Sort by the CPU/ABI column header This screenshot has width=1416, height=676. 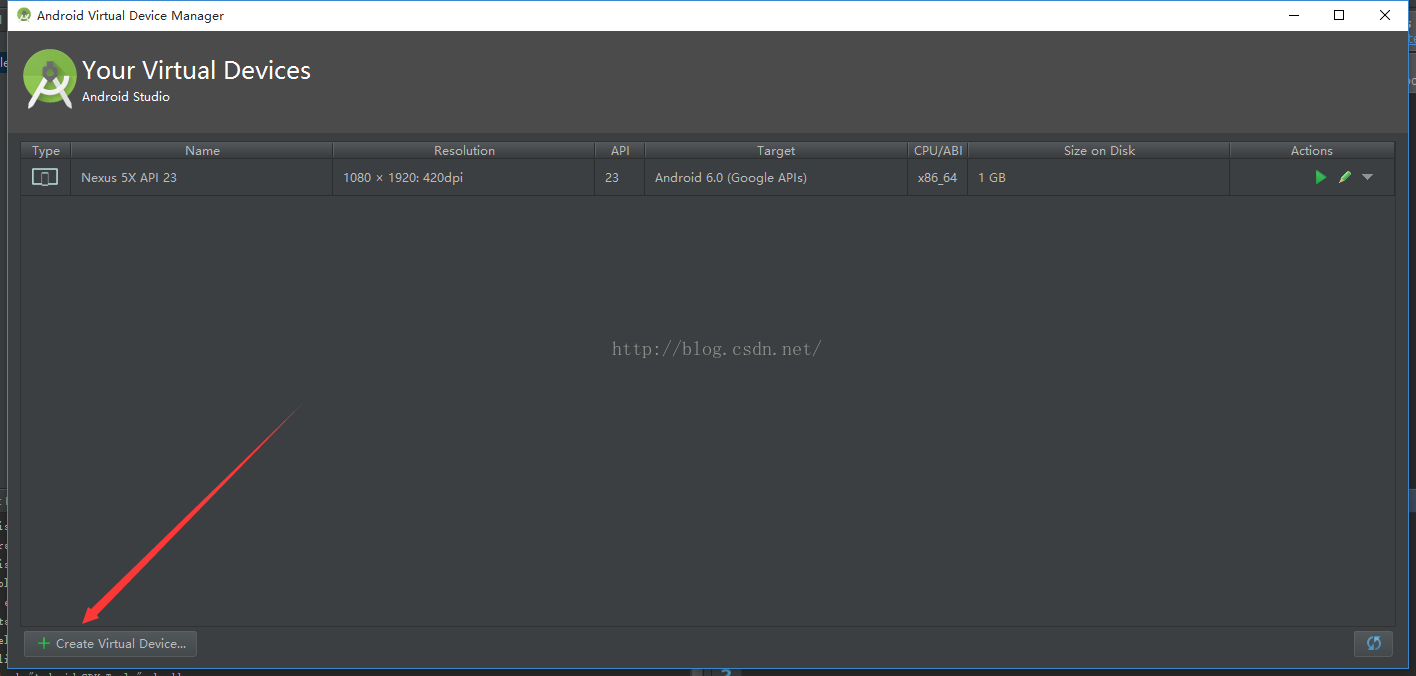click(938, 150)
